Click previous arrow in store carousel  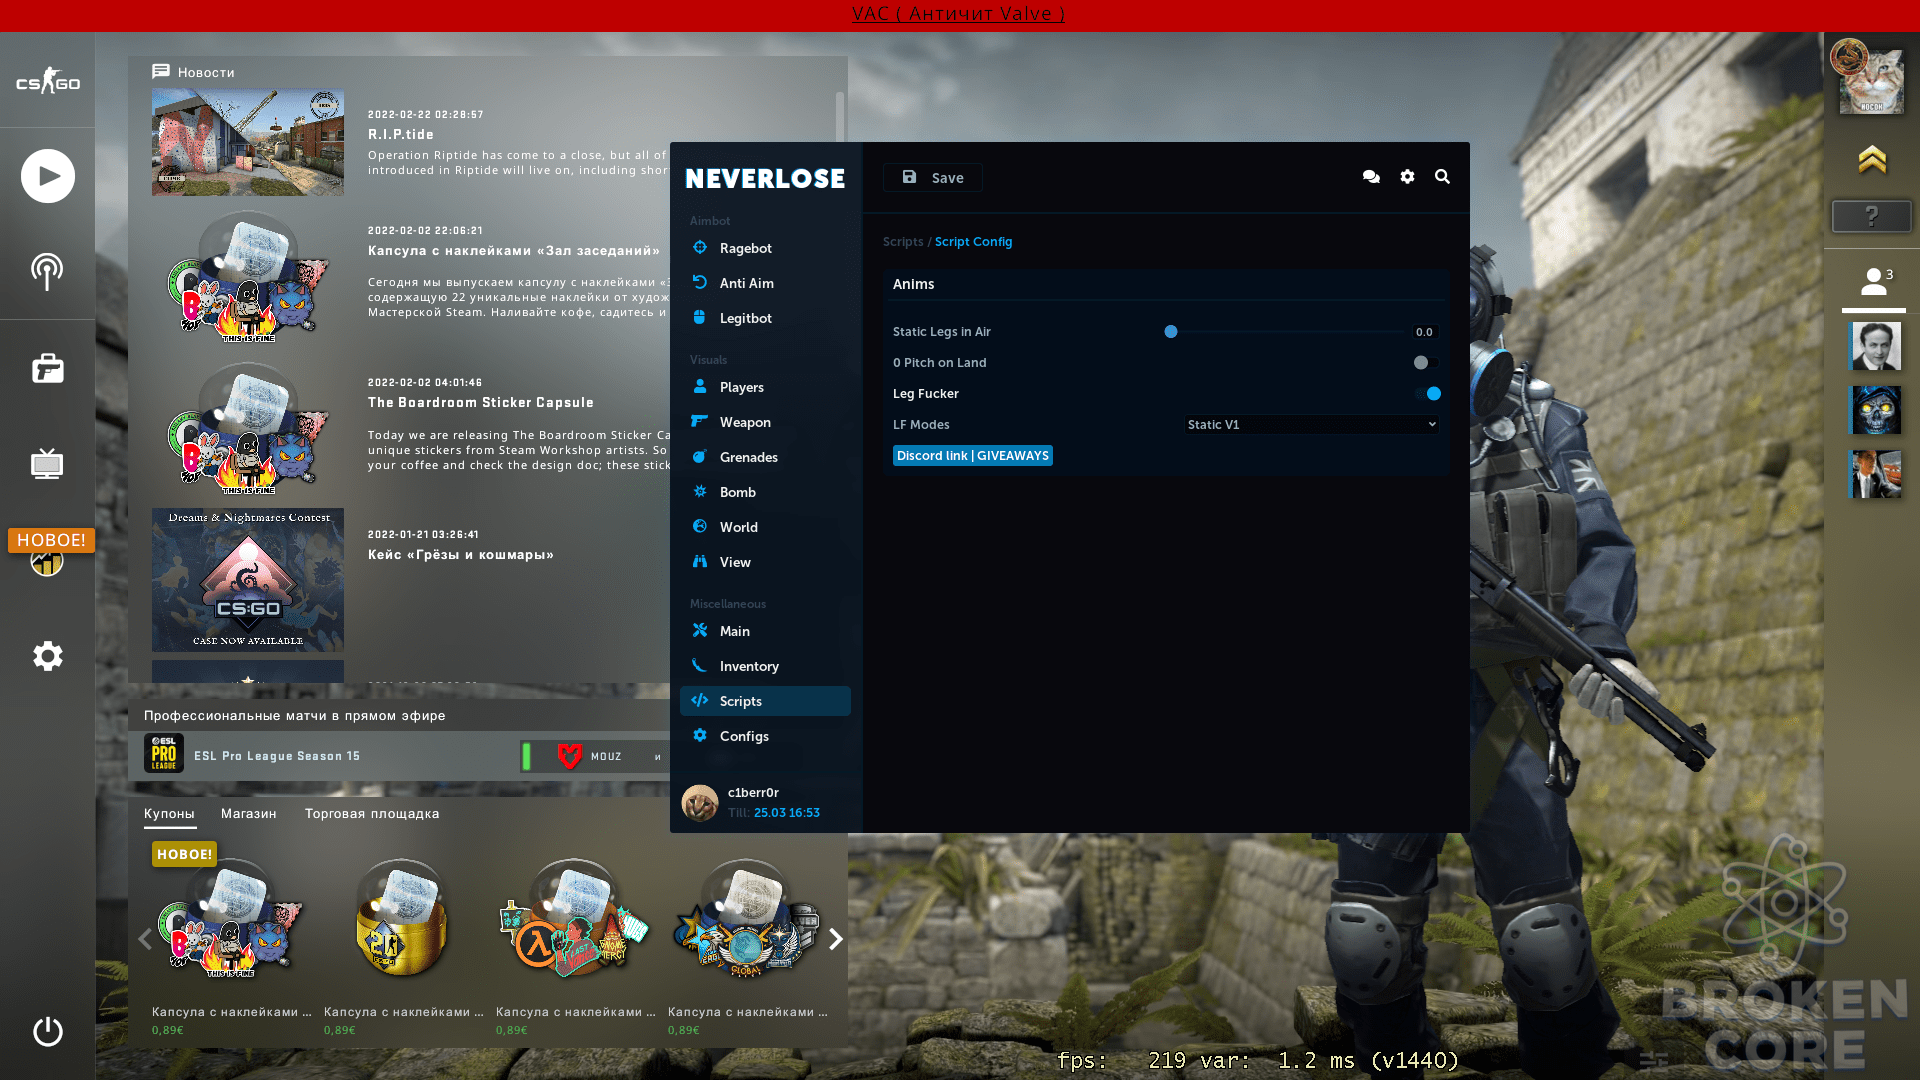click(145, 939)
